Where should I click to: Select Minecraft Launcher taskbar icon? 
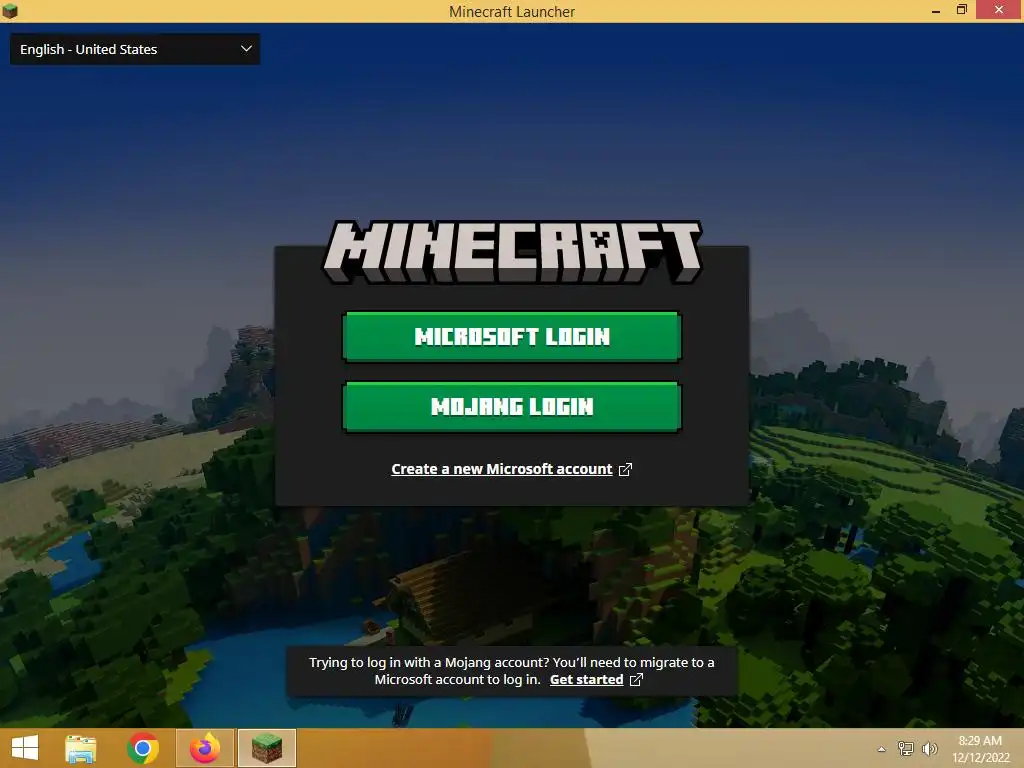tap(267, 748)
